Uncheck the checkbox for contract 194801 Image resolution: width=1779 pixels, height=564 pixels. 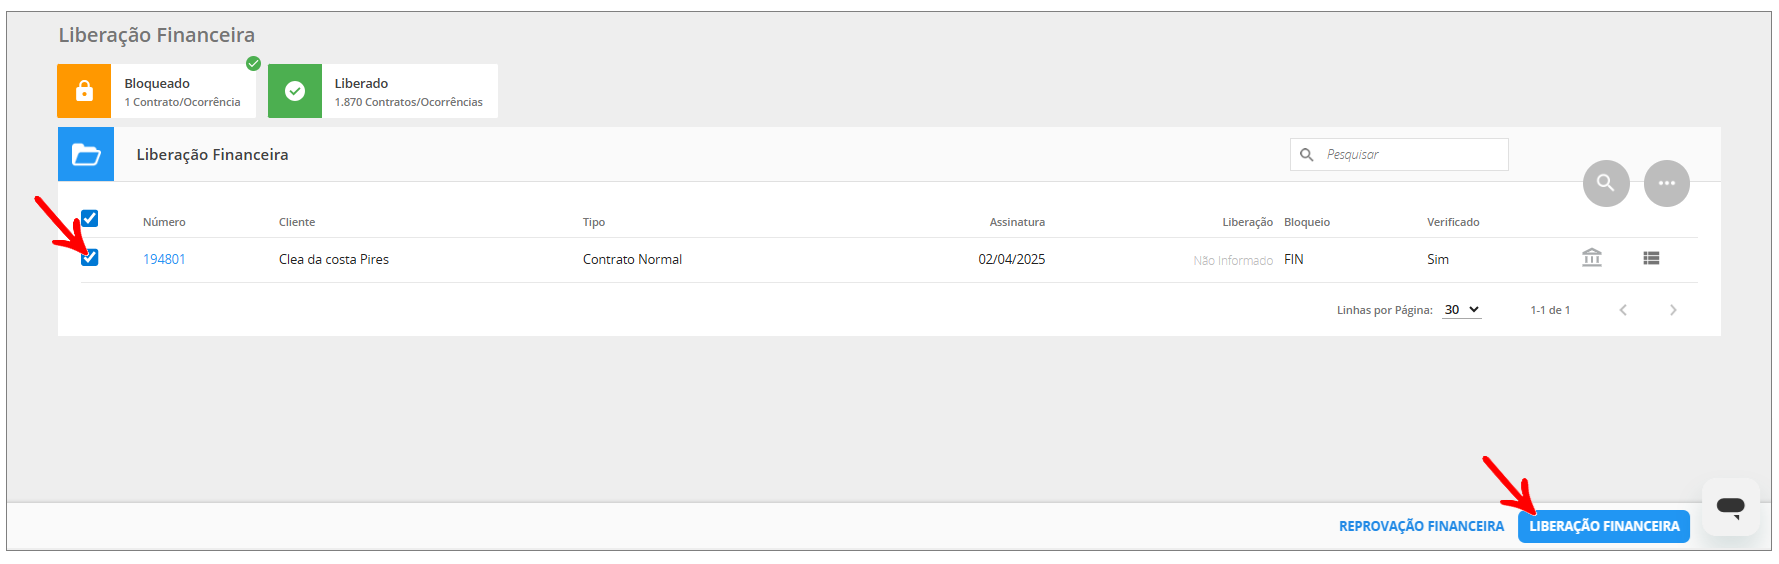(x=90, y=258)
